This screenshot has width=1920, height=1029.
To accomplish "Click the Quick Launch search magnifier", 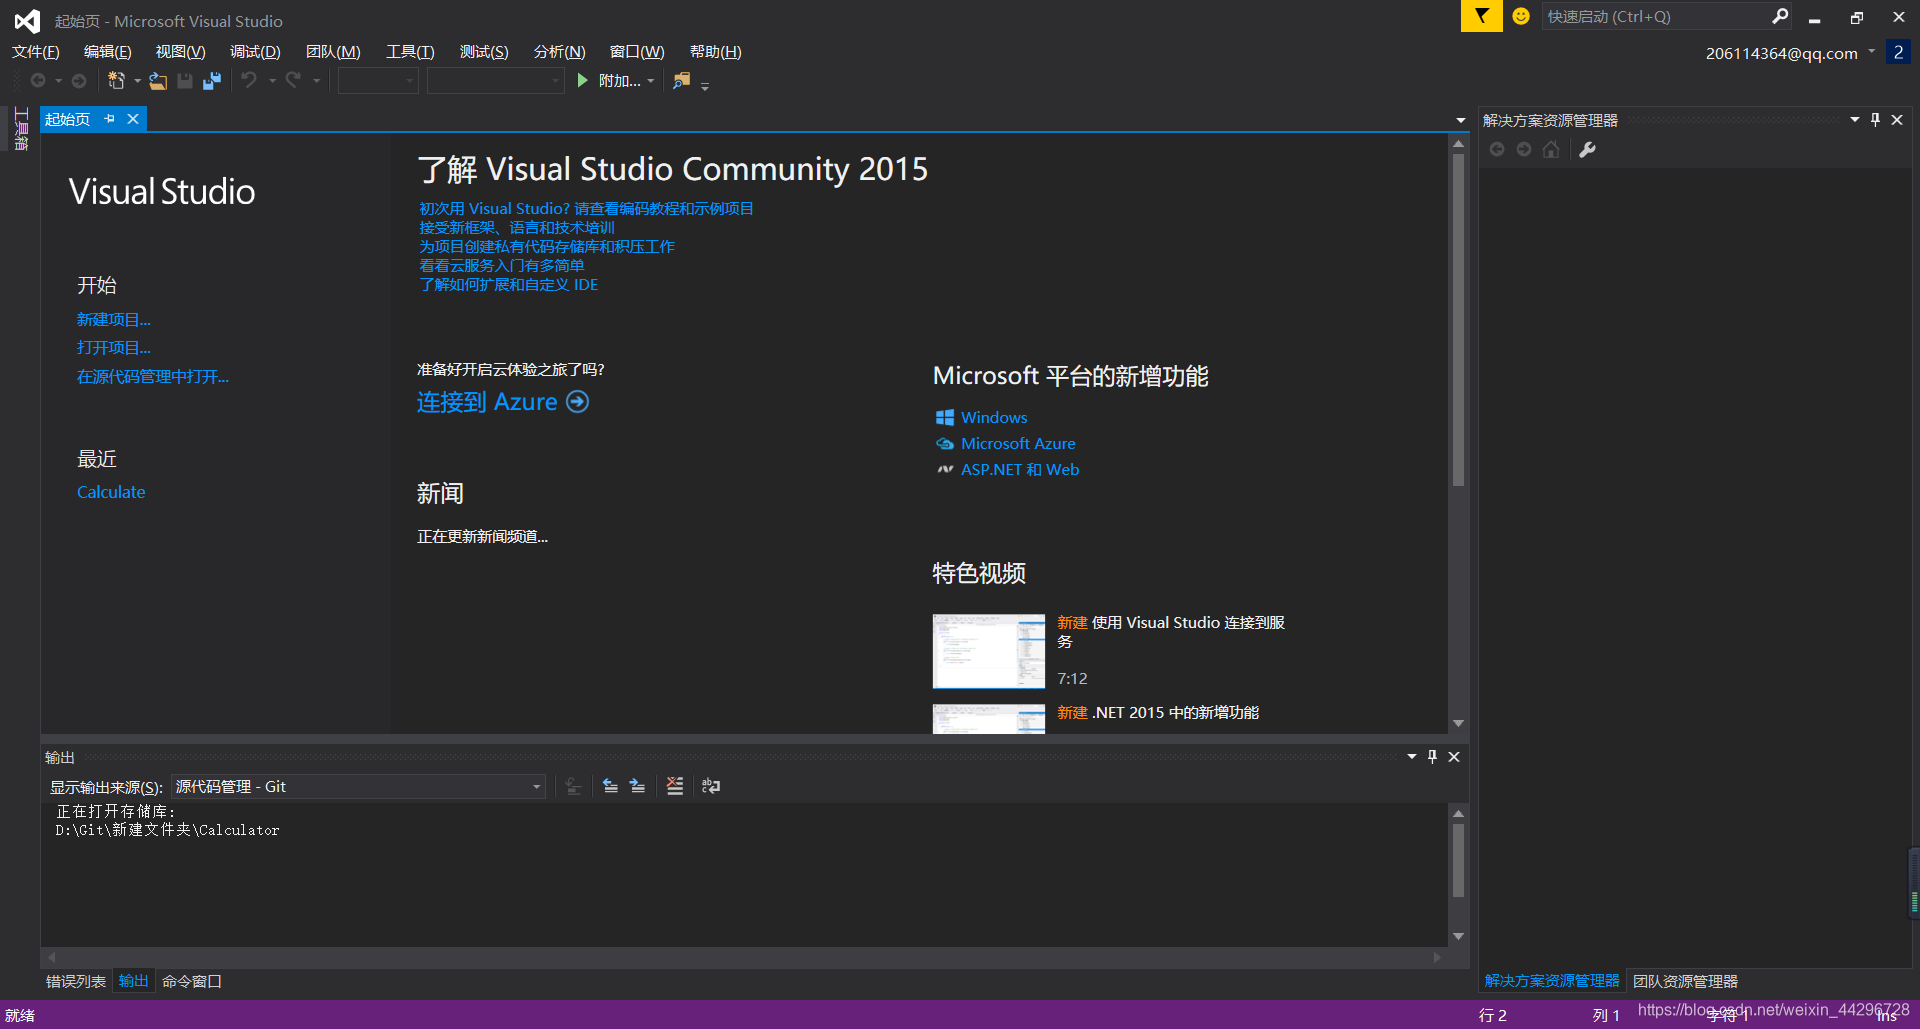I will pyautogui.click(x=1780, y=16).
